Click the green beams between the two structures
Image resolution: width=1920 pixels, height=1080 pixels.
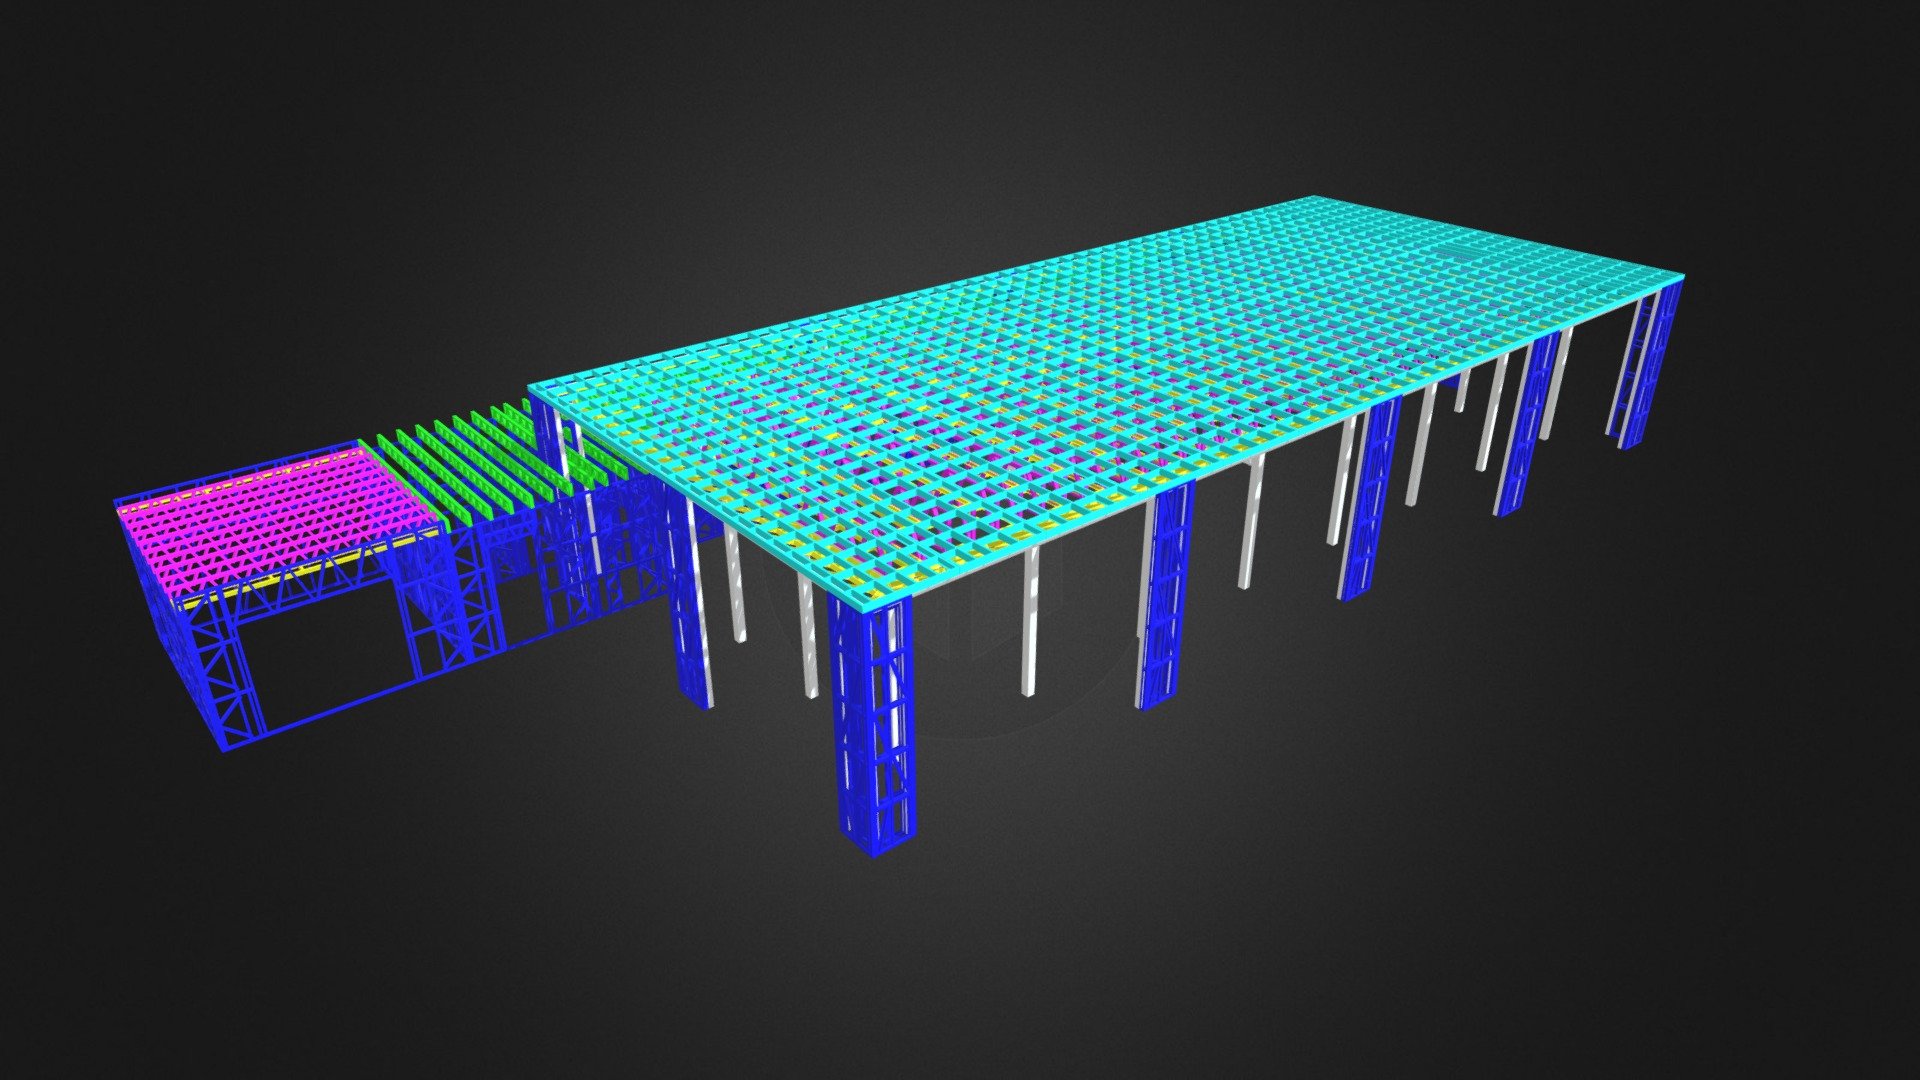[x=490, y=450]
